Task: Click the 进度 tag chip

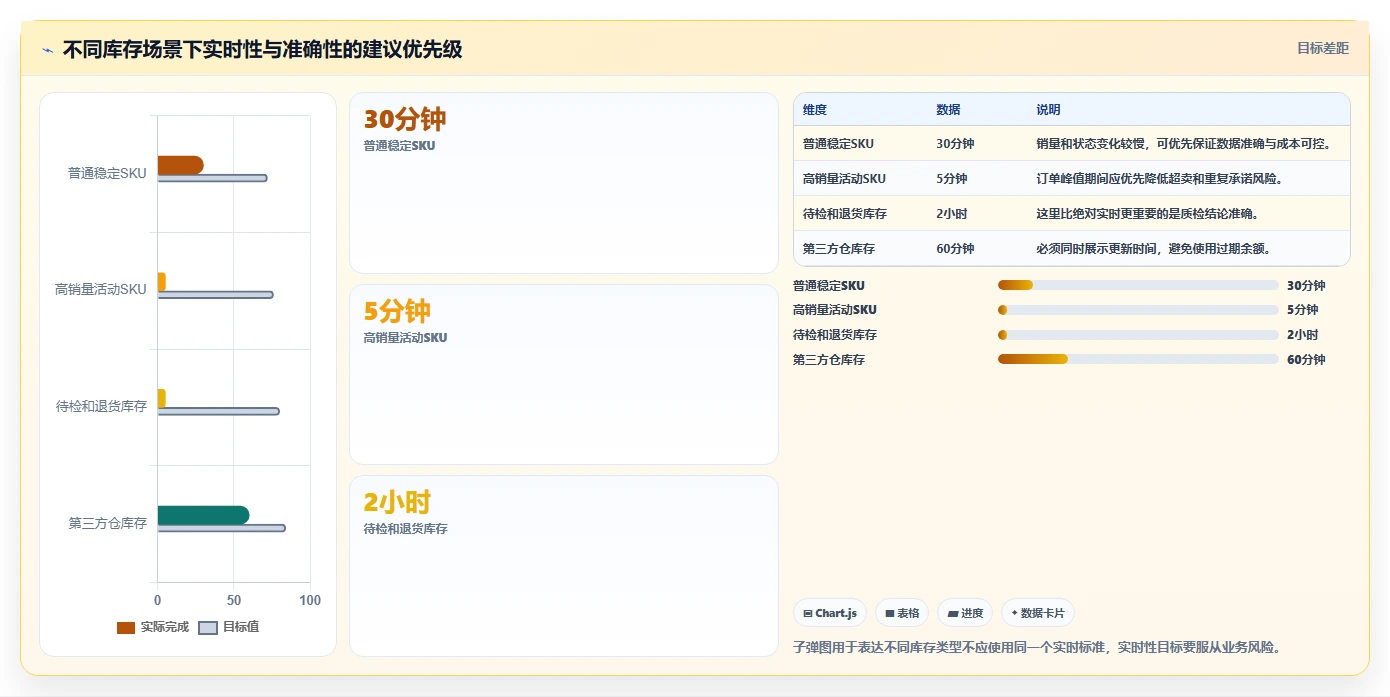Action: coord(965,613)
